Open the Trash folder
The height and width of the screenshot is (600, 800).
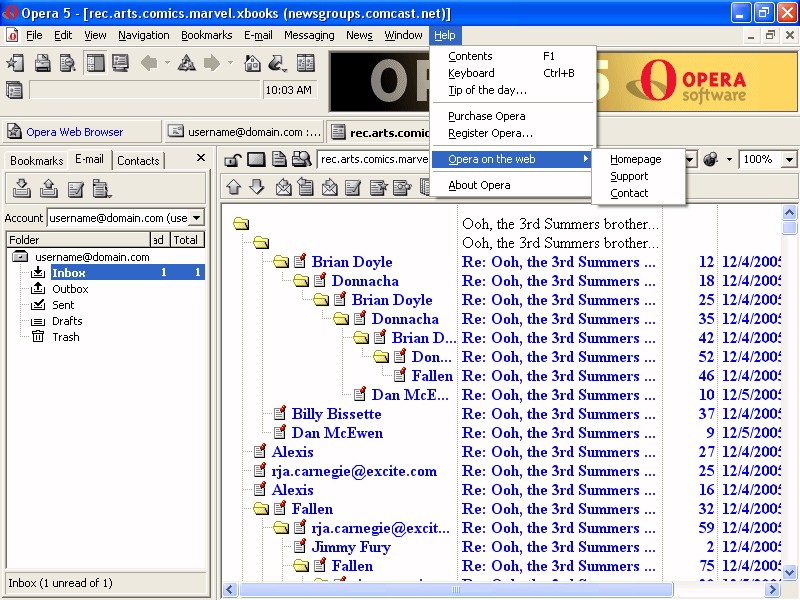point(66,337)
